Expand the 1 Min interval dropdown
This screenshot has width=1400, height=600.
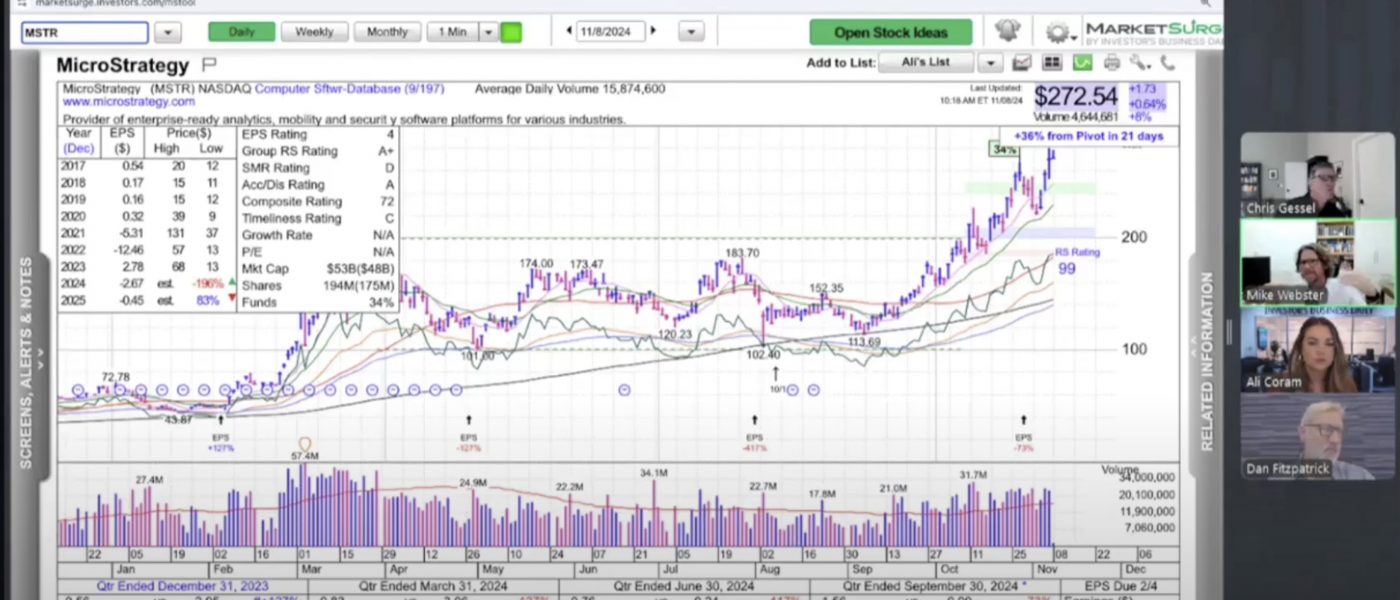click(x=488, y=32)
